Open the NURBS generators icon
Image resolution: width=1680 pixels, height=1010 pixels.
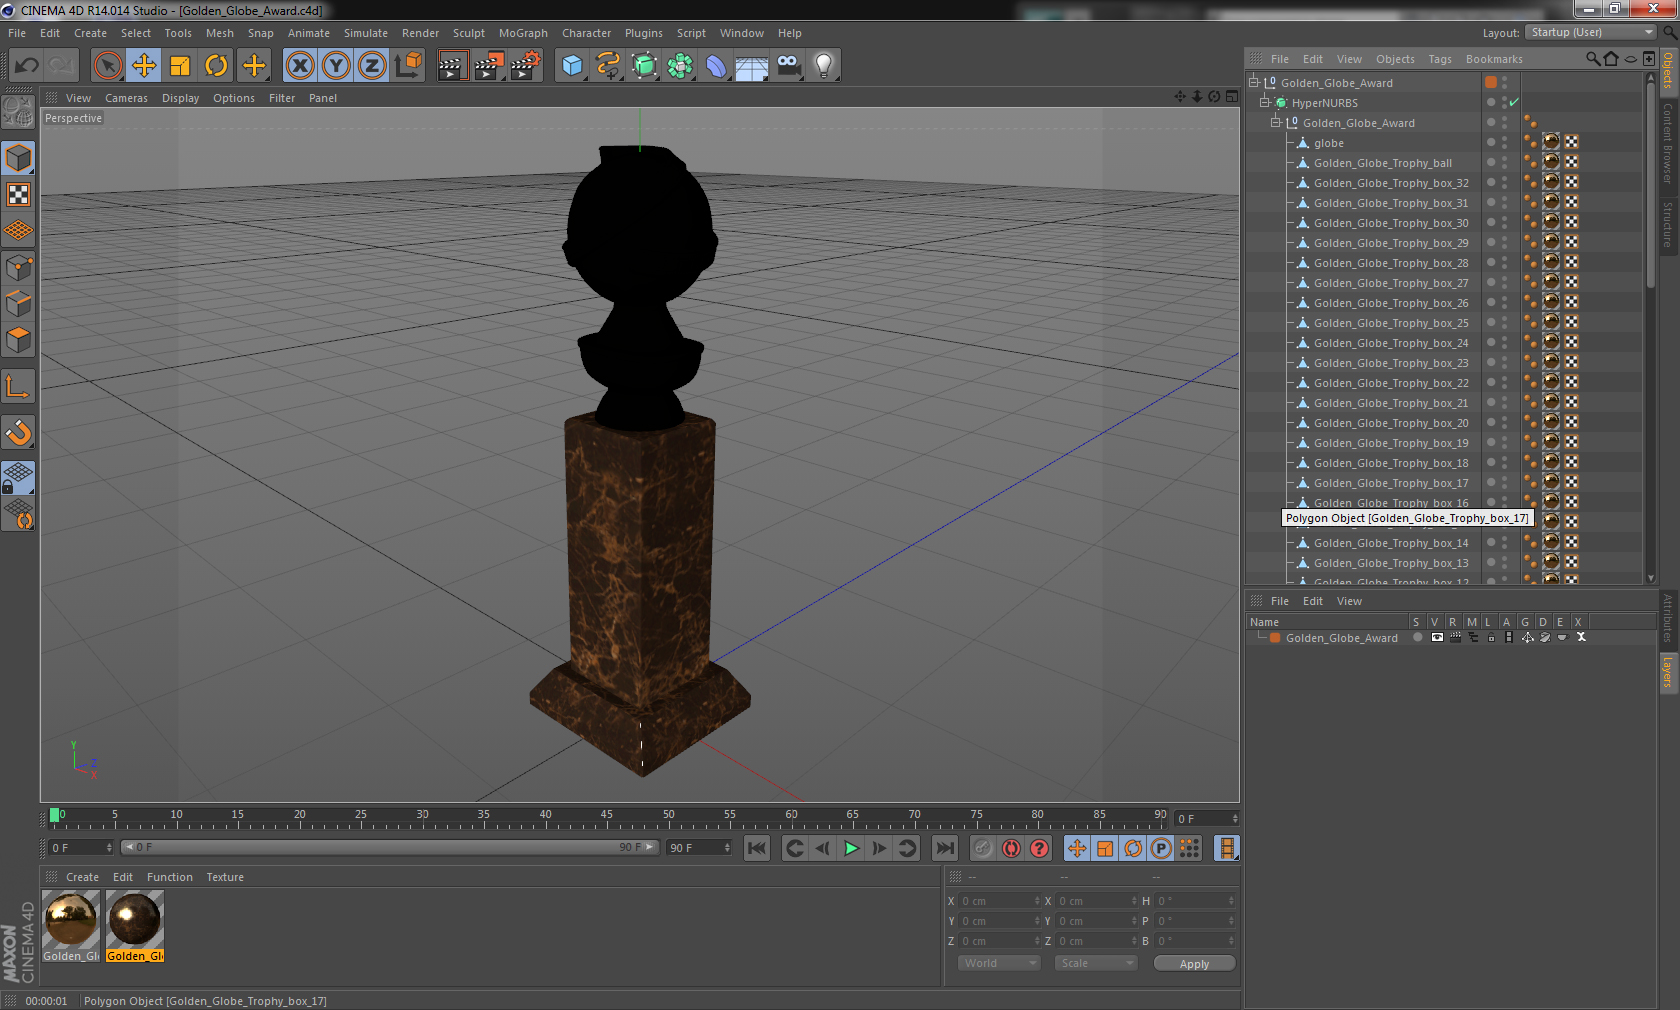[644, 66]
